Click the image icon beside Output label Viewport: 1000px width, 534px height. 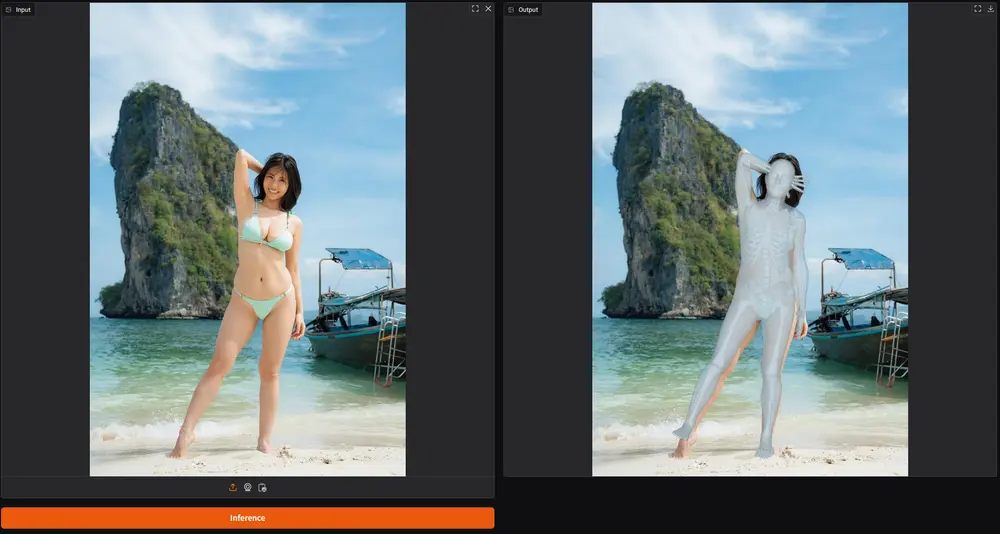pos(511,10)
